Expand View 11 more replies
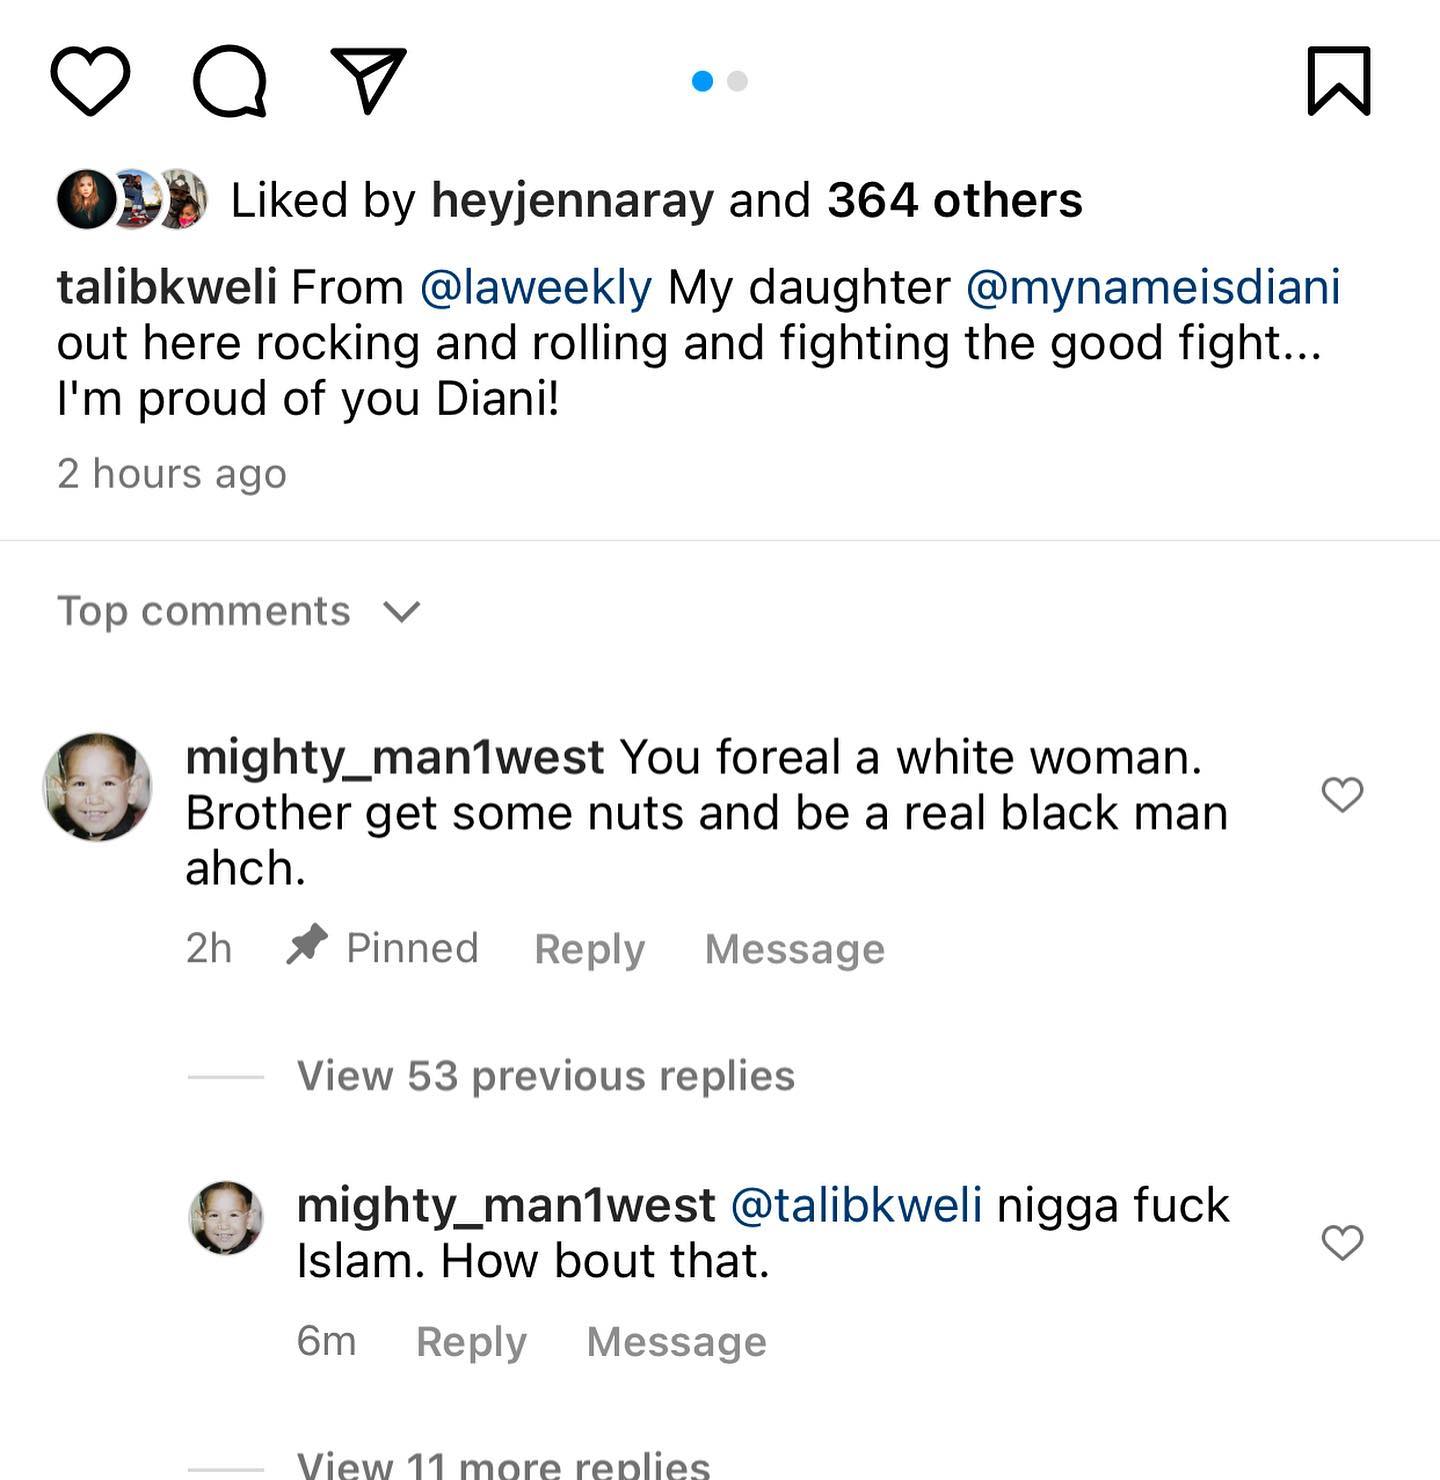Viewport: 1440px width, 1480px height. [503, 1464]
